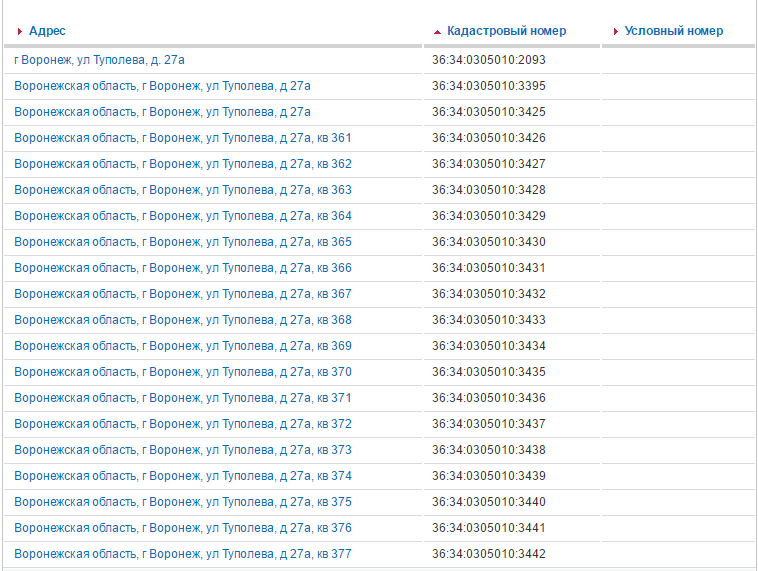Open the address link for кв 370
758x571 pixels.
182,372
